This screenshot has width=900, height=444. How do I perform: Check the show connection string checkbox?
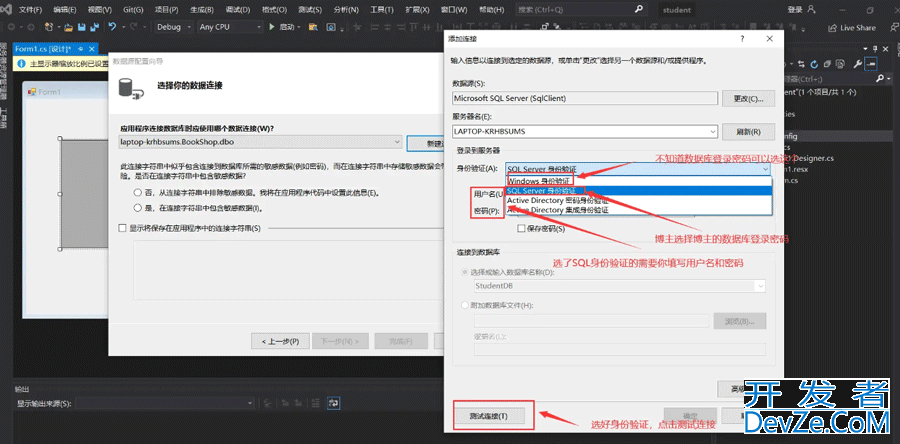122,228
